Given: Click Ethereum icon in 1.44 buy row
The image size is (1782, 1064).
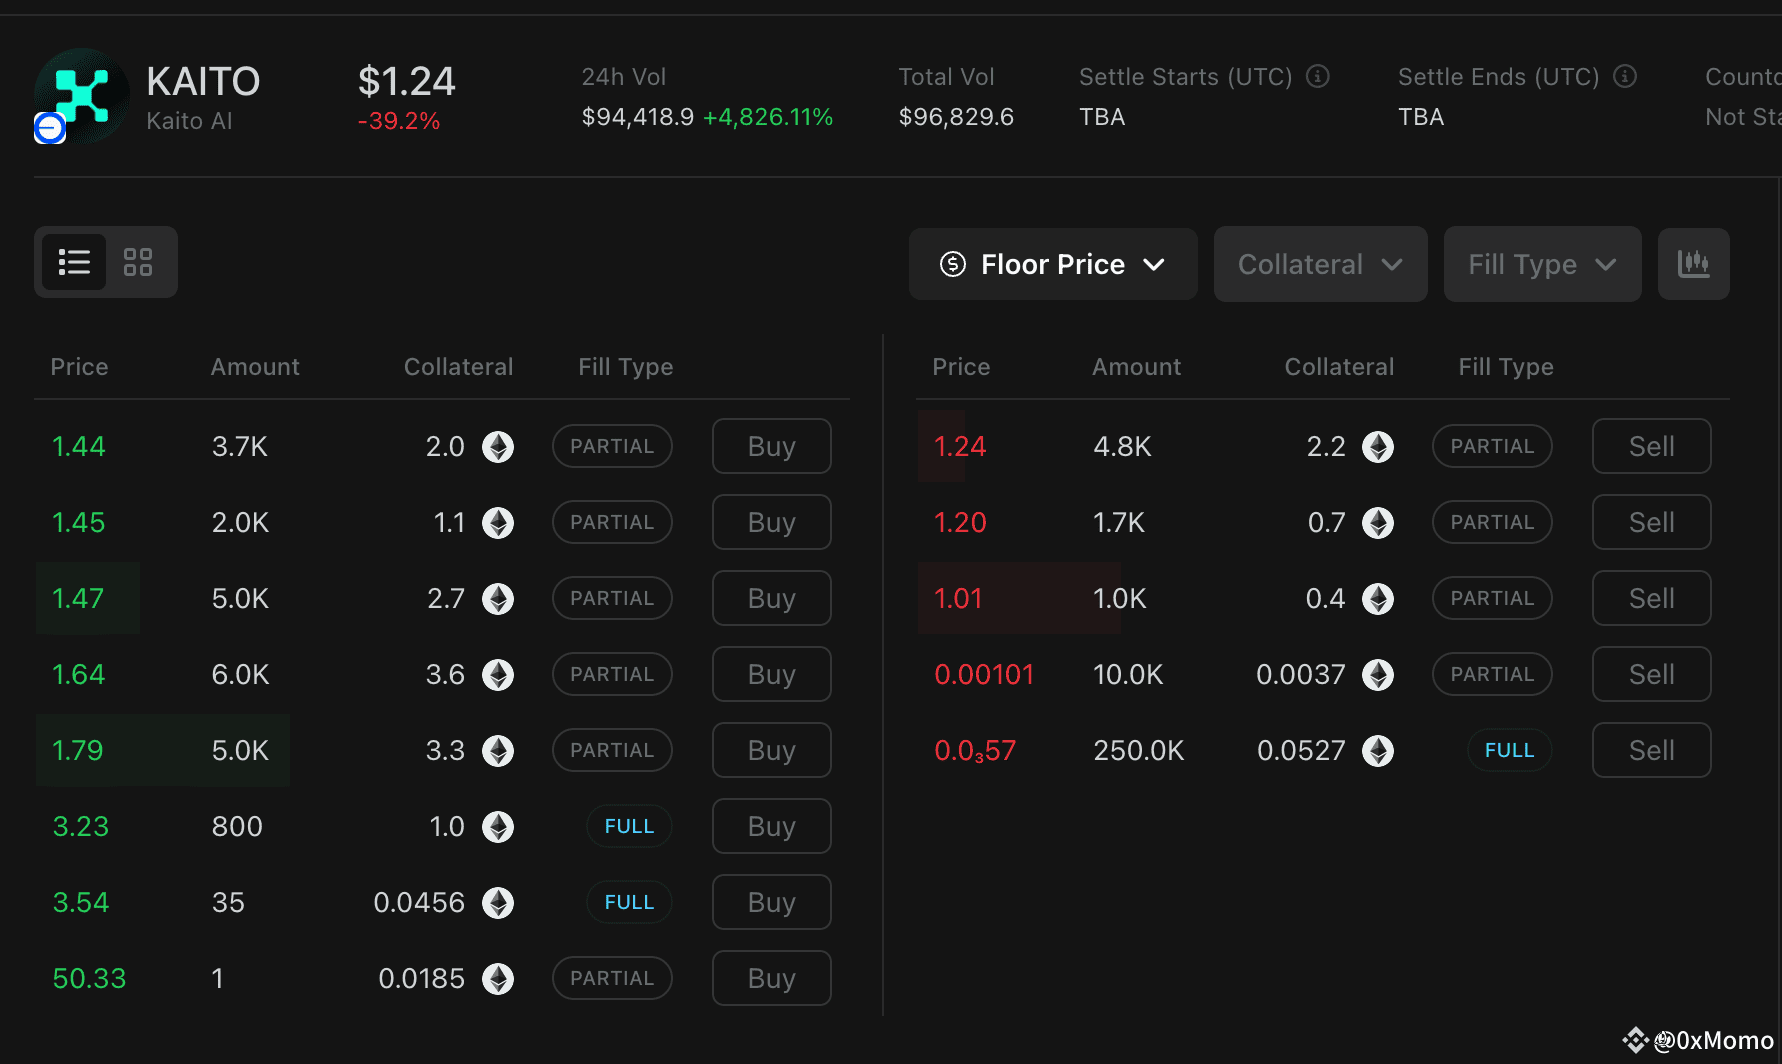Looking at the screenshot, I should coord(498,447).
